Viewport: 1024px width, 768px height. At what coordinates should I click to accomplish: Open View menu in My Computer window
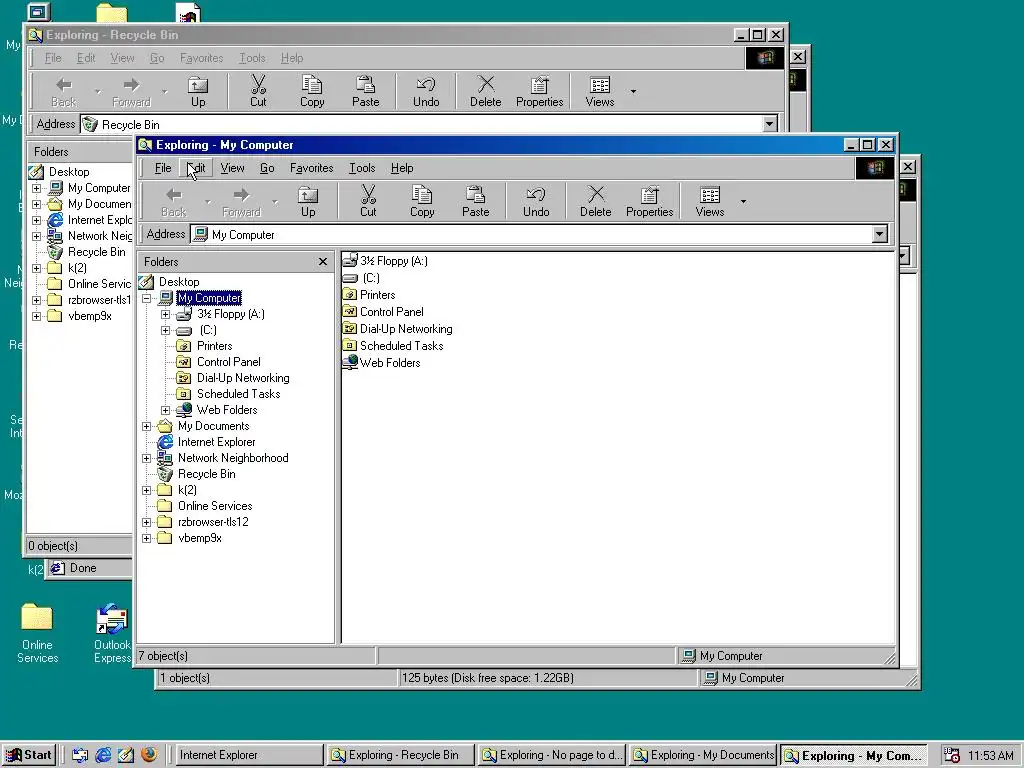(232, 168)
